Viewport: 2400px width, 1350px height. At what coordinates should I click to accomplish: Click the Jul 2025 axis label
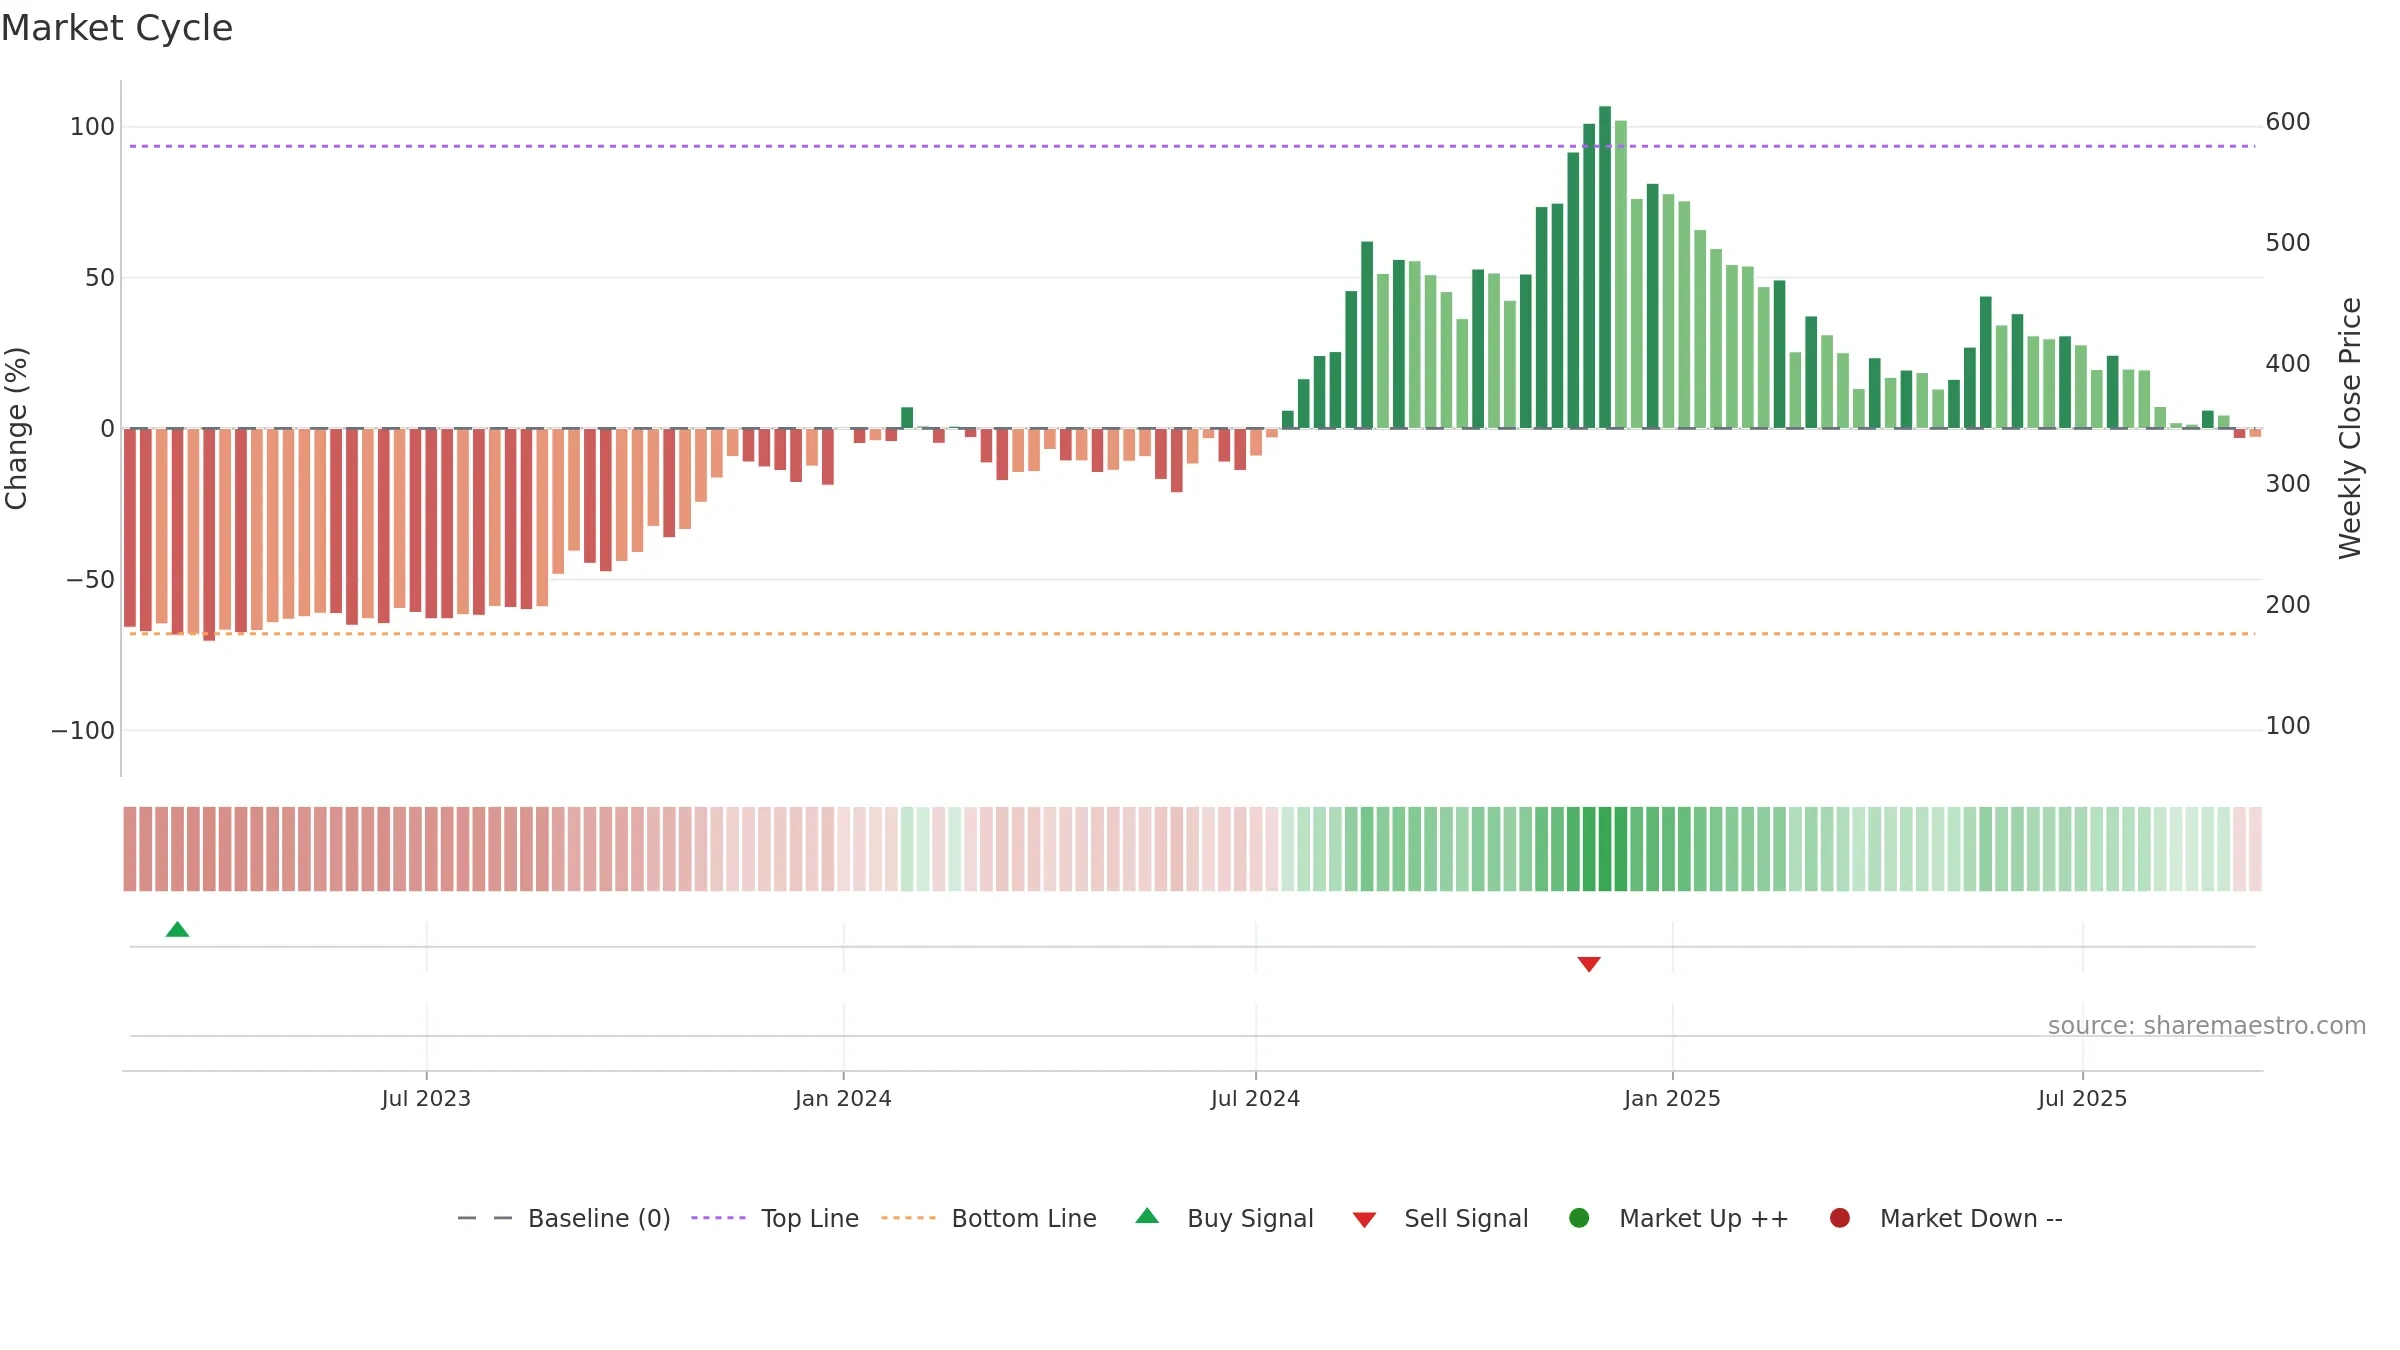2082,1098
